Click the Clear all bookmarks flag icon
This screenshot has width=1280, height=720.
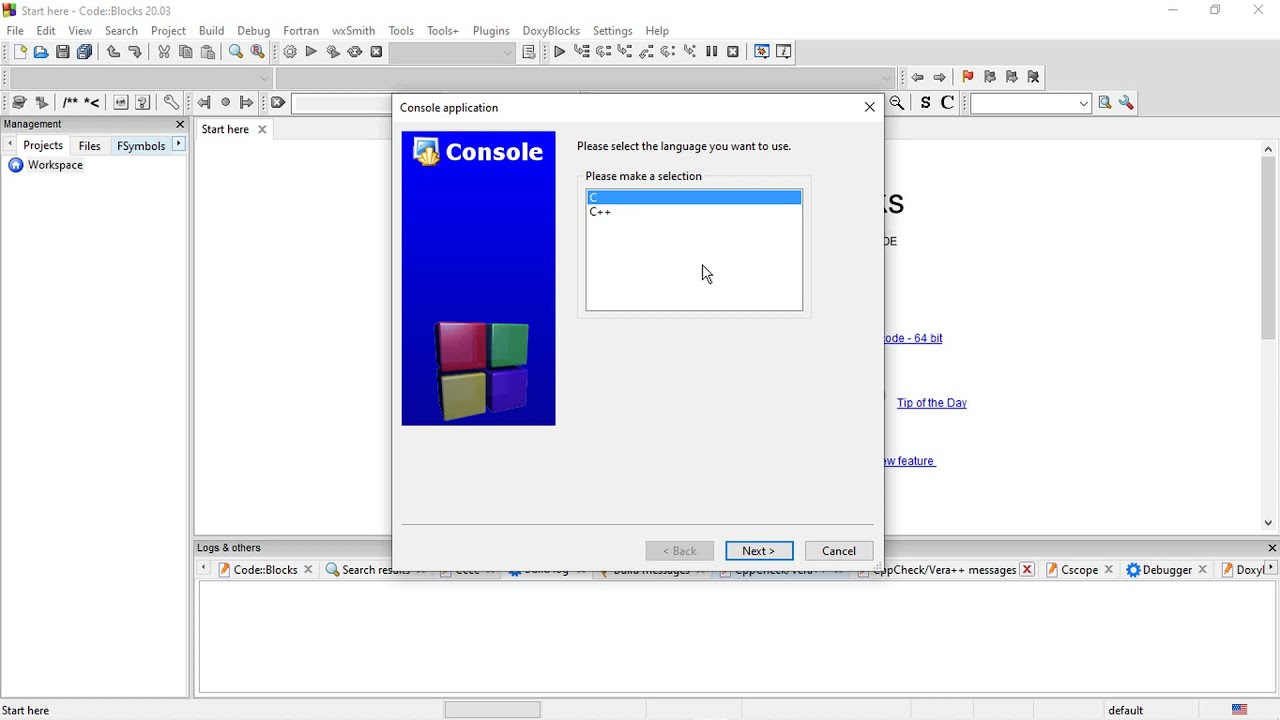pyautogui.click(x=1034, y=77)
